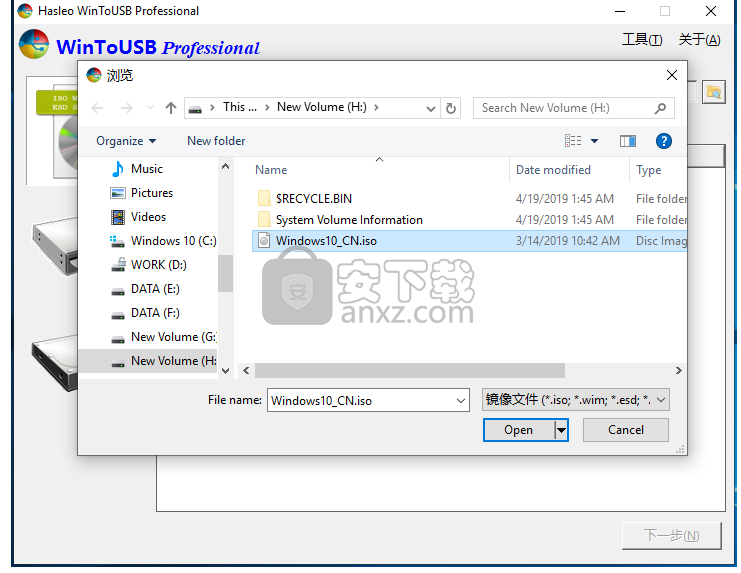Click This ... breadcrumb segment
Viewport: 741px width, 573px height.
(x=240, y=107)
